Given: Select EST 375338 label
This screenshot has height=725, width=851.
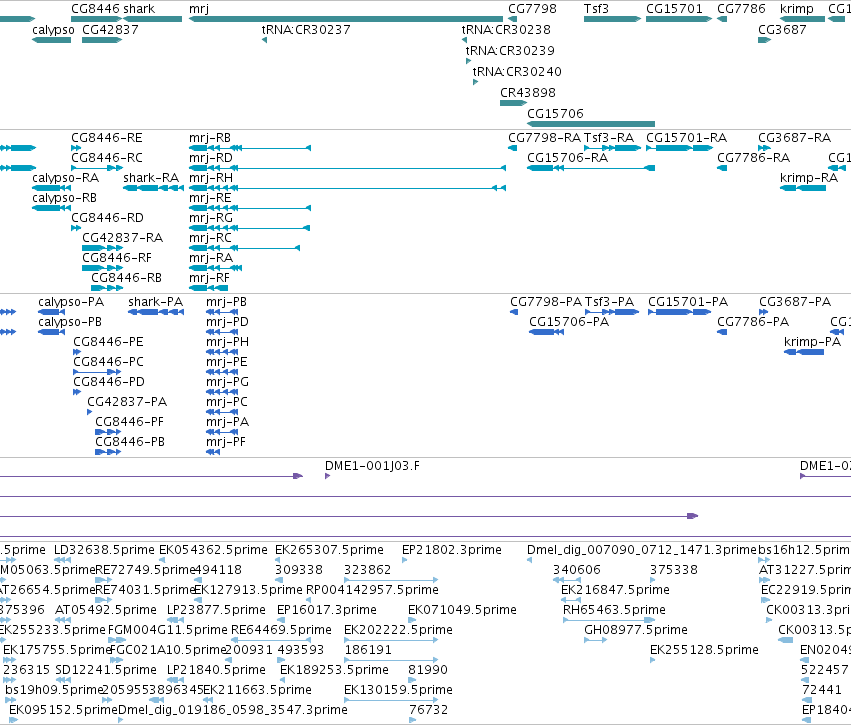Looking at the screenshot, I should tap(674, 570).
